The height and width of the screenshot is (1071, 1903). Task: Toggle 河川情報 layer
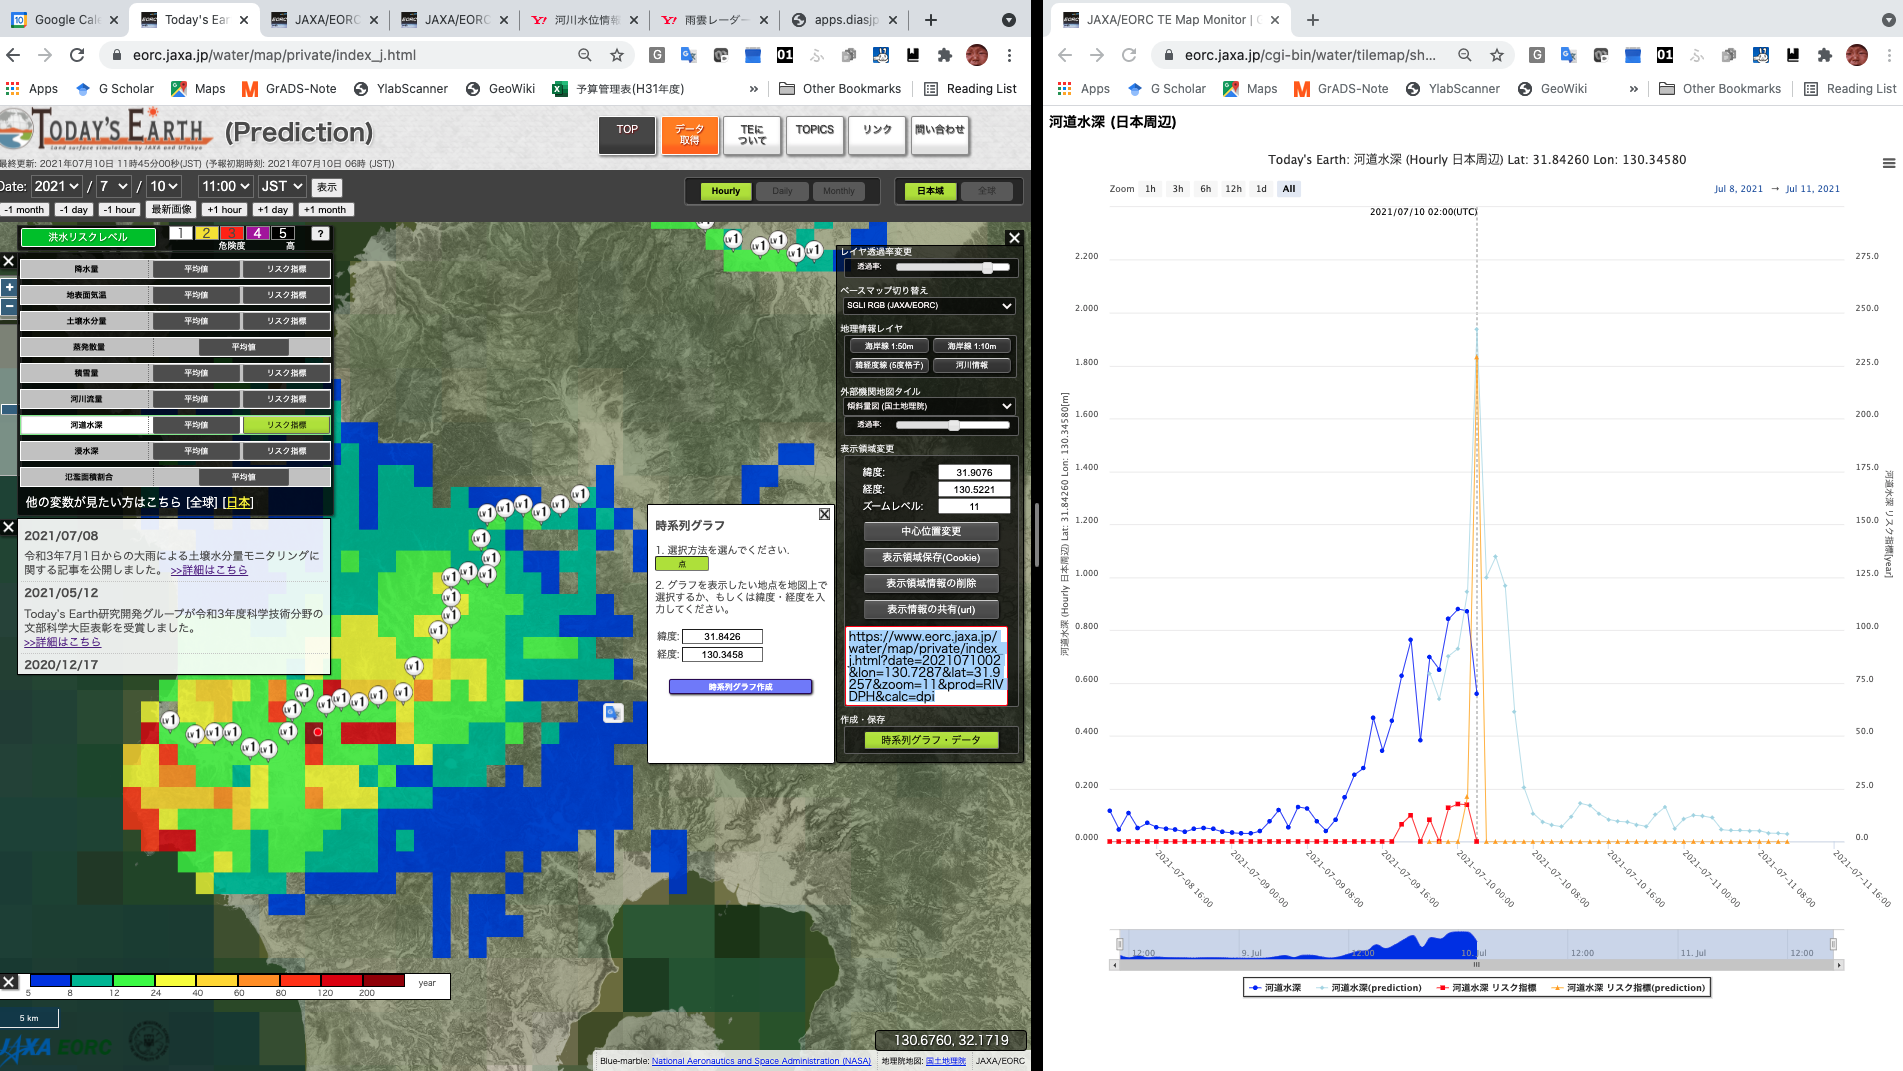(x=972, y=365)
